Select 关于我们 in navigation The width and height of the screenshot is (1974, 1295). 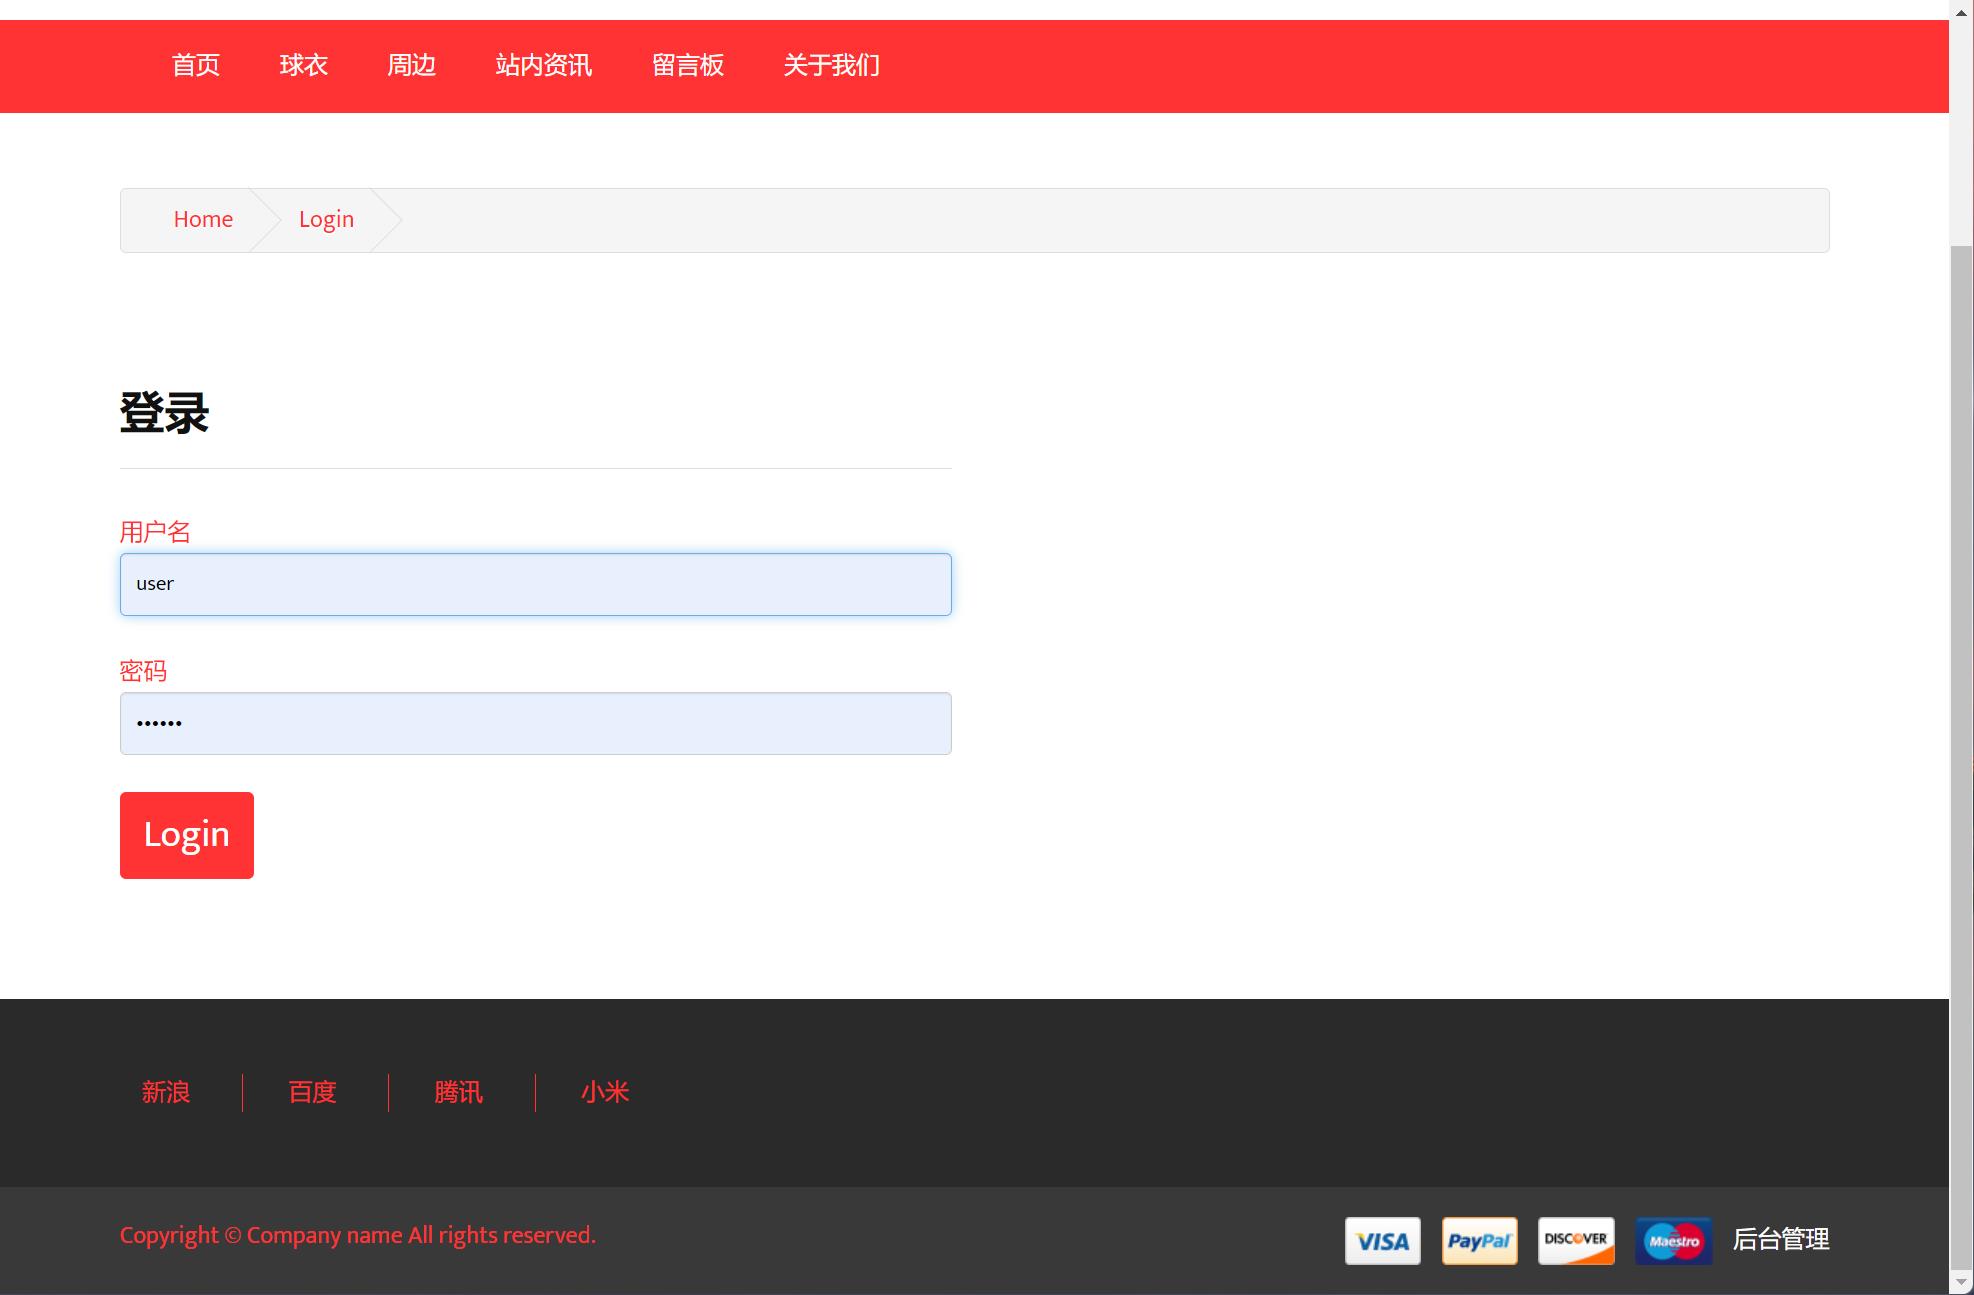(831, 66)
